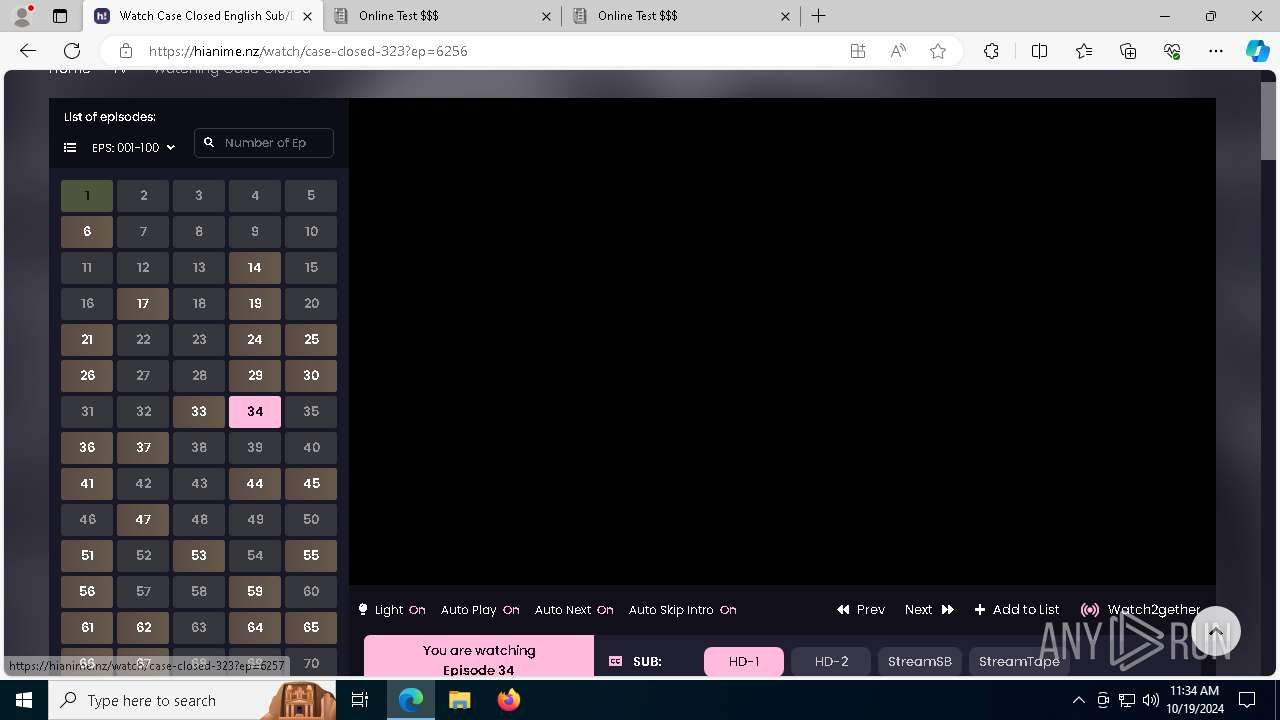Open the browser profile icon
The image size is (1280, 720).
pos(22,15)
